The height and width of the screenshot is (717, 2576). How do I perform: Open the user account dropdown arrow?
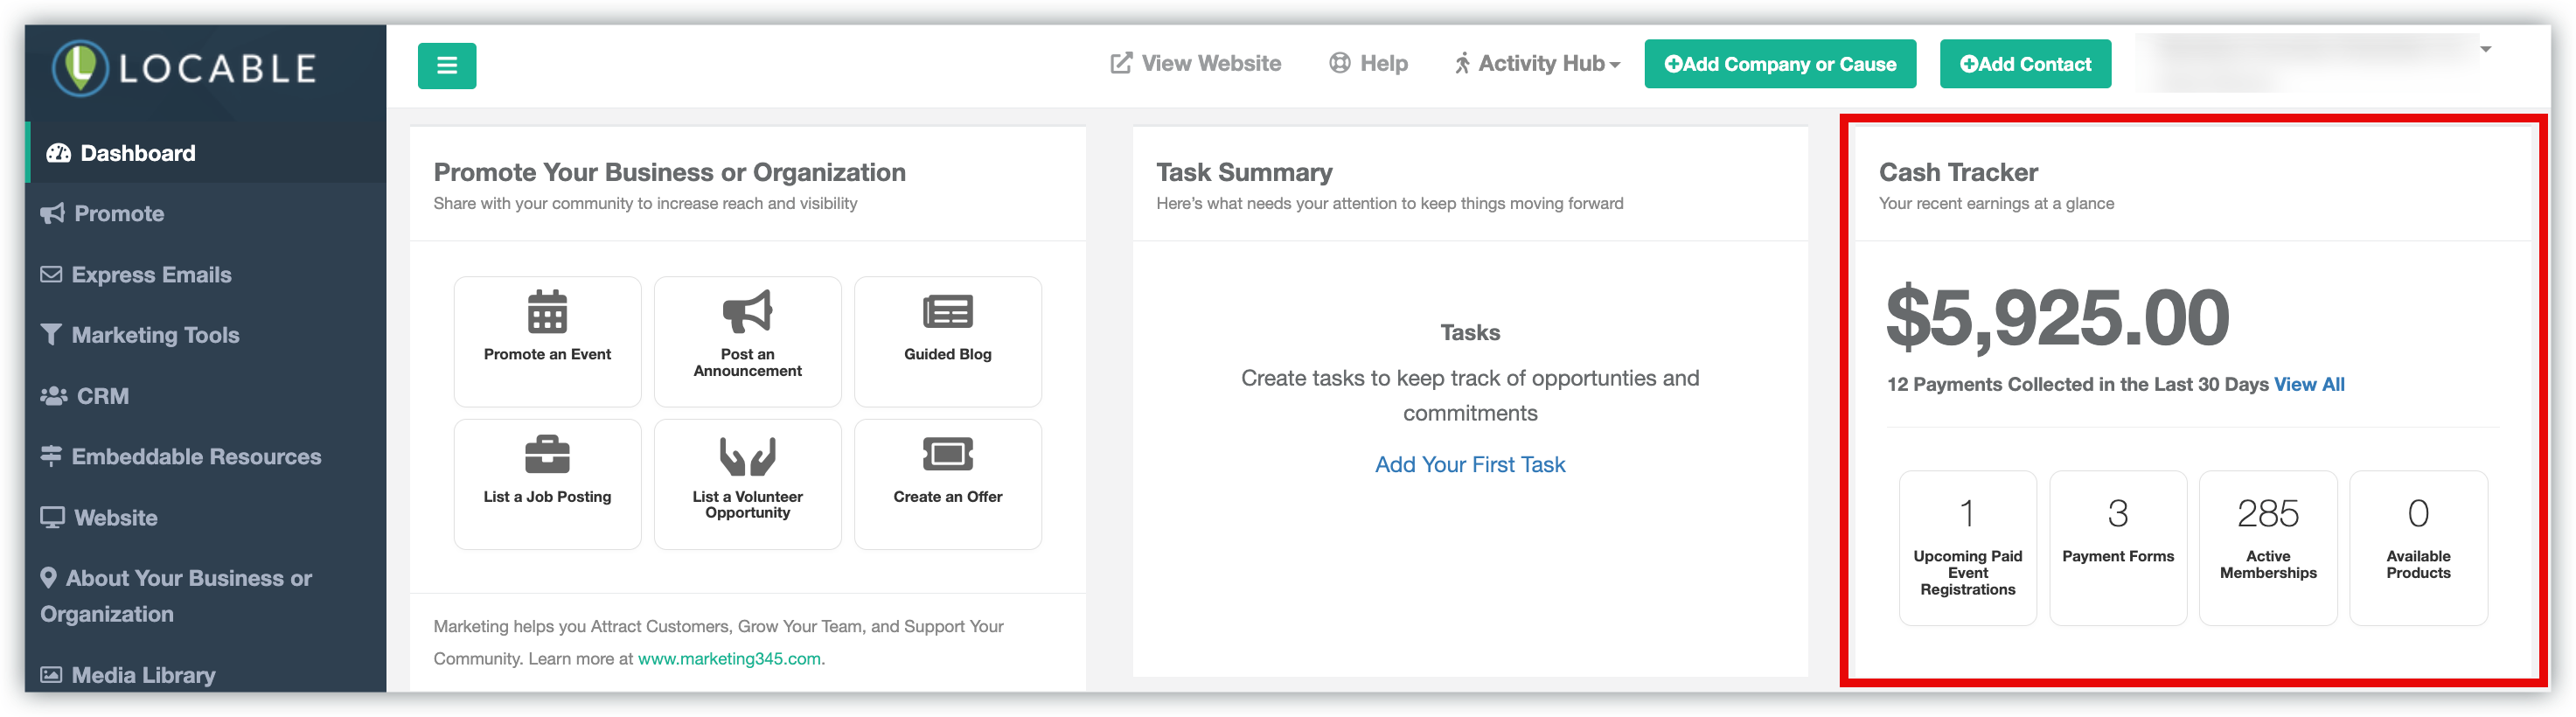(x=2485, y=50)
